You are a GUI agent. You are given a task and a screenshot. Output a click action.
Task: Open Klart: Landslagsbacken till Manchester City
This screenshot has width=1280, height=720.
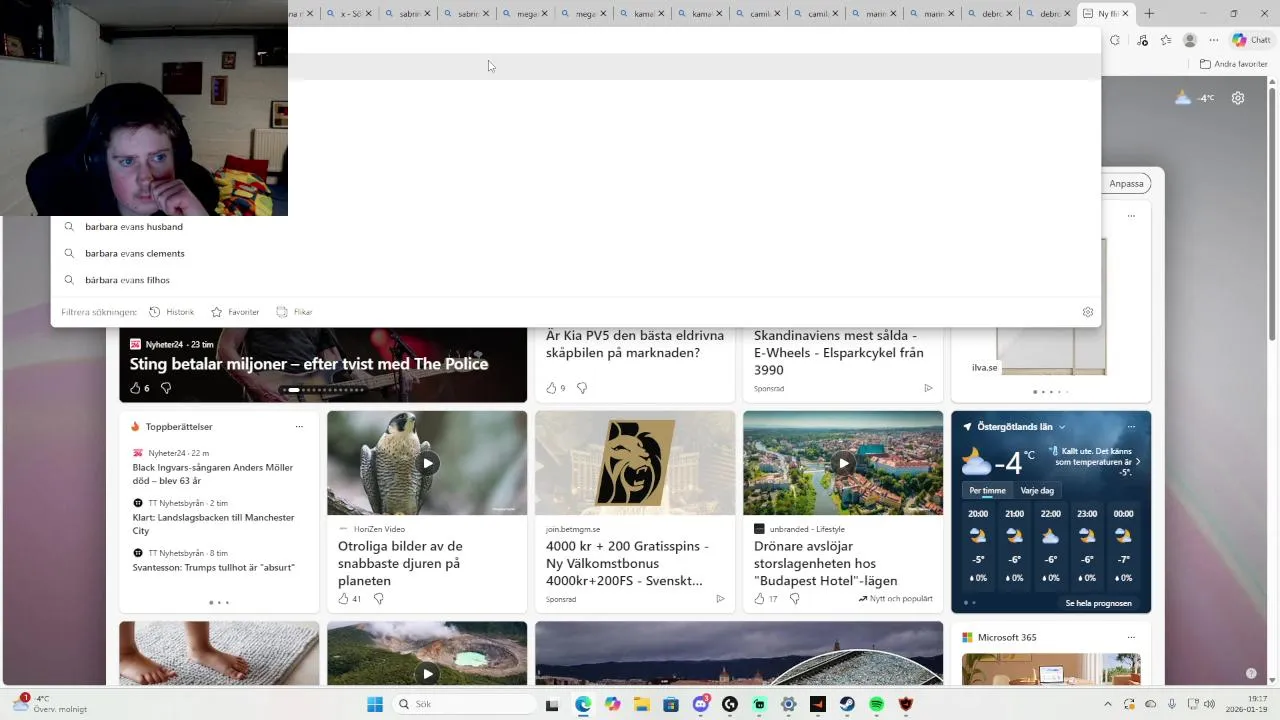tap(213, 524)
